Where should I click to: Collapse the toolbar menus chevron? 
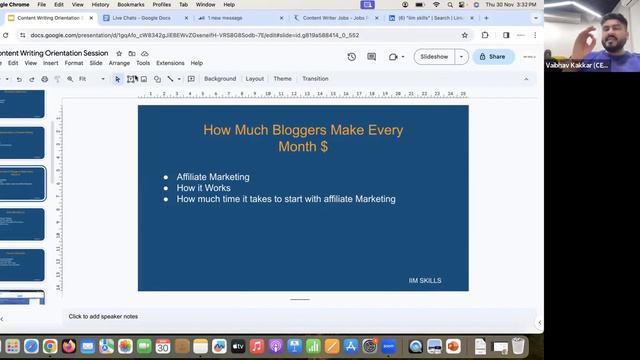coord(526,79)
